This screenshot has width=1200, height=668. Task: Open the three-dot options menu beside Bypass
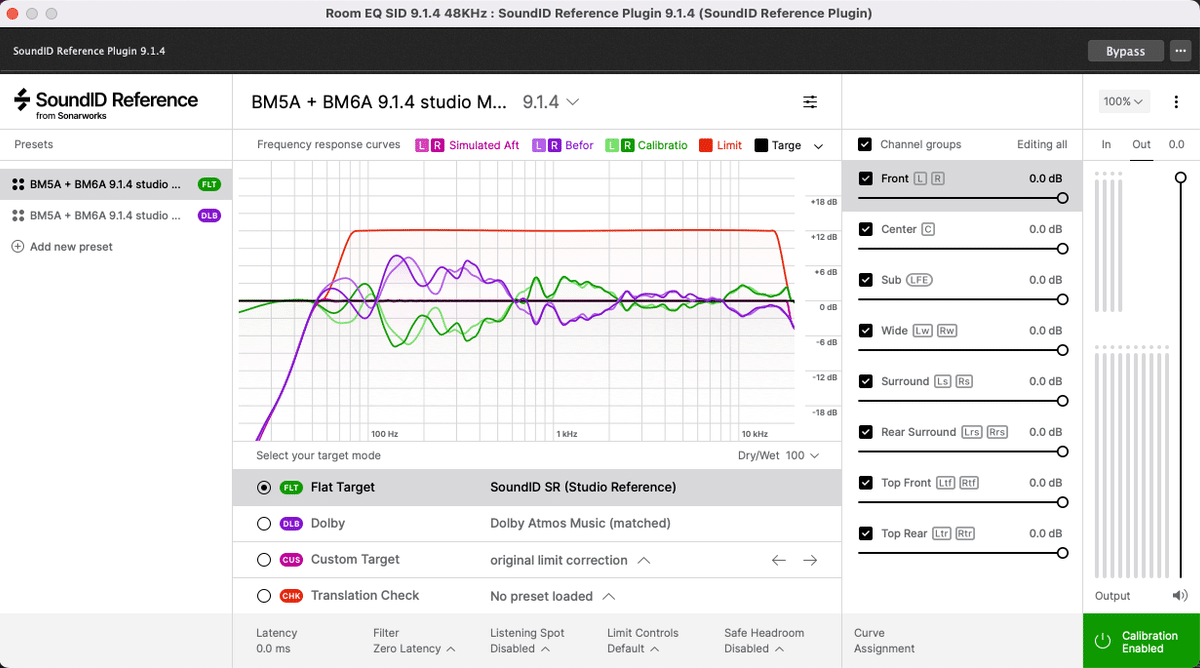[1179, 51]
